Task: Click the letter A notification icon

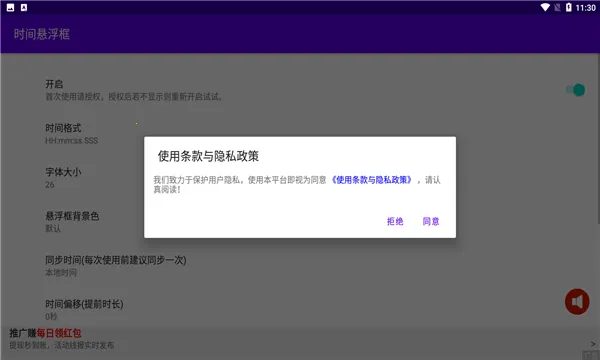Action: tap(24, 7)
